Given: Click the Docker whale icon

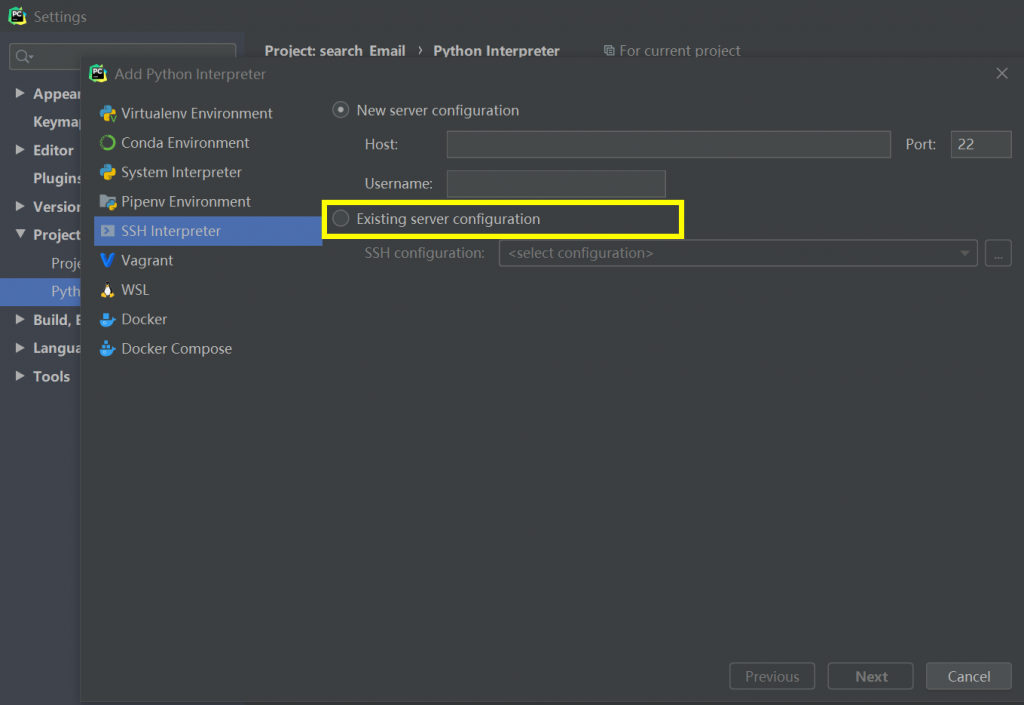Looking at the screenshot, I should [x=108, y=319].
